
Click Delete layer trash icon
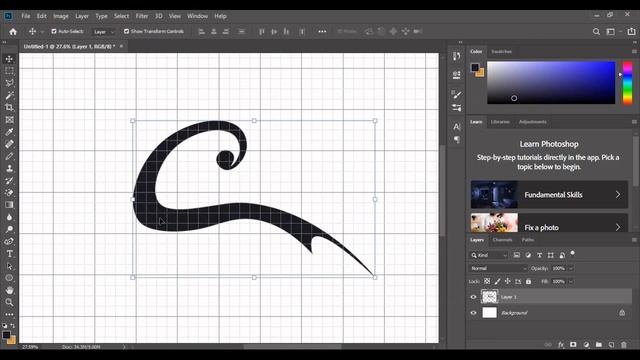point(624,345)
